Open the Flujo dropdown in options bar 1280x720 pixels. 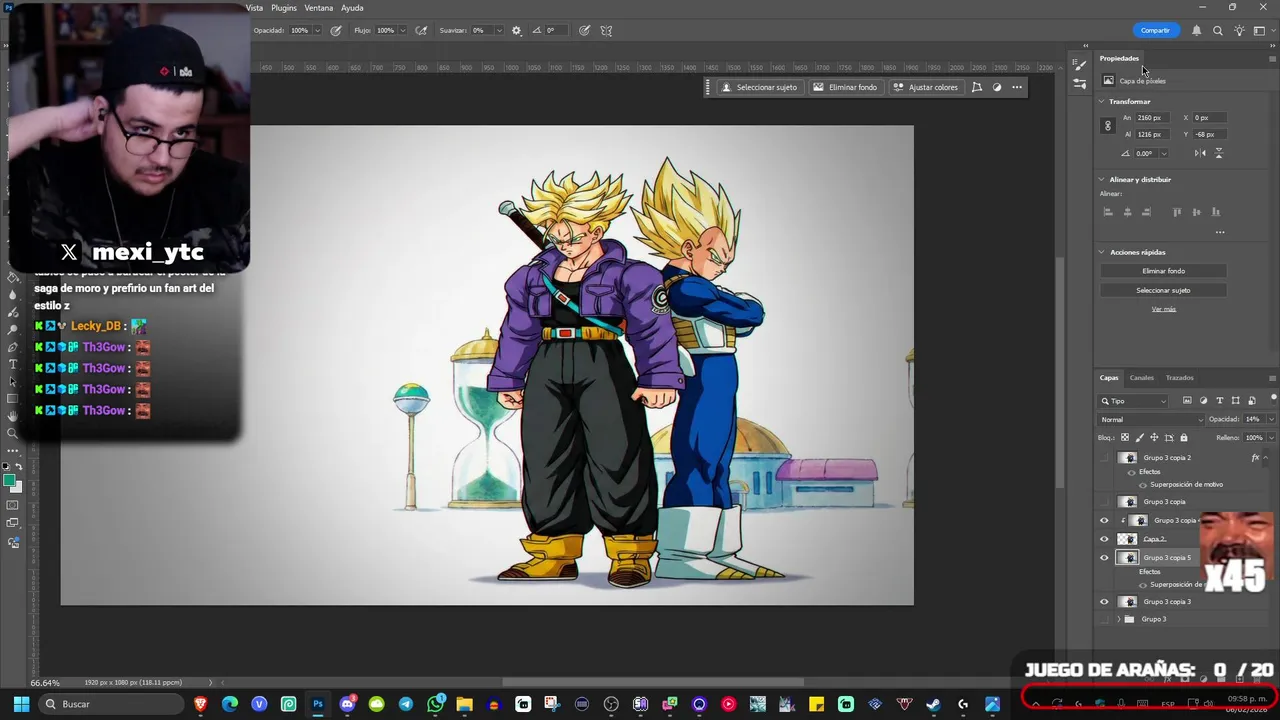[402, 31]
